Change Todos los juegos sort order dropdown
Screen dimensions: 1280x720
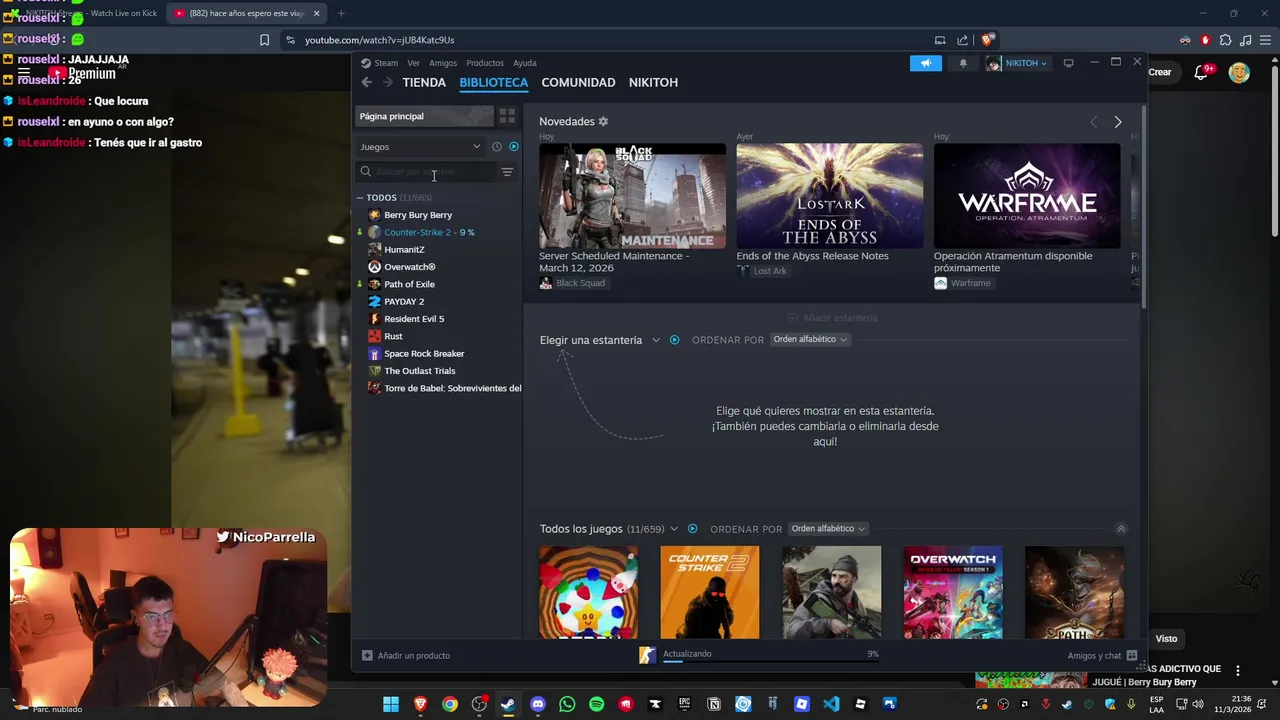(828, 529)
